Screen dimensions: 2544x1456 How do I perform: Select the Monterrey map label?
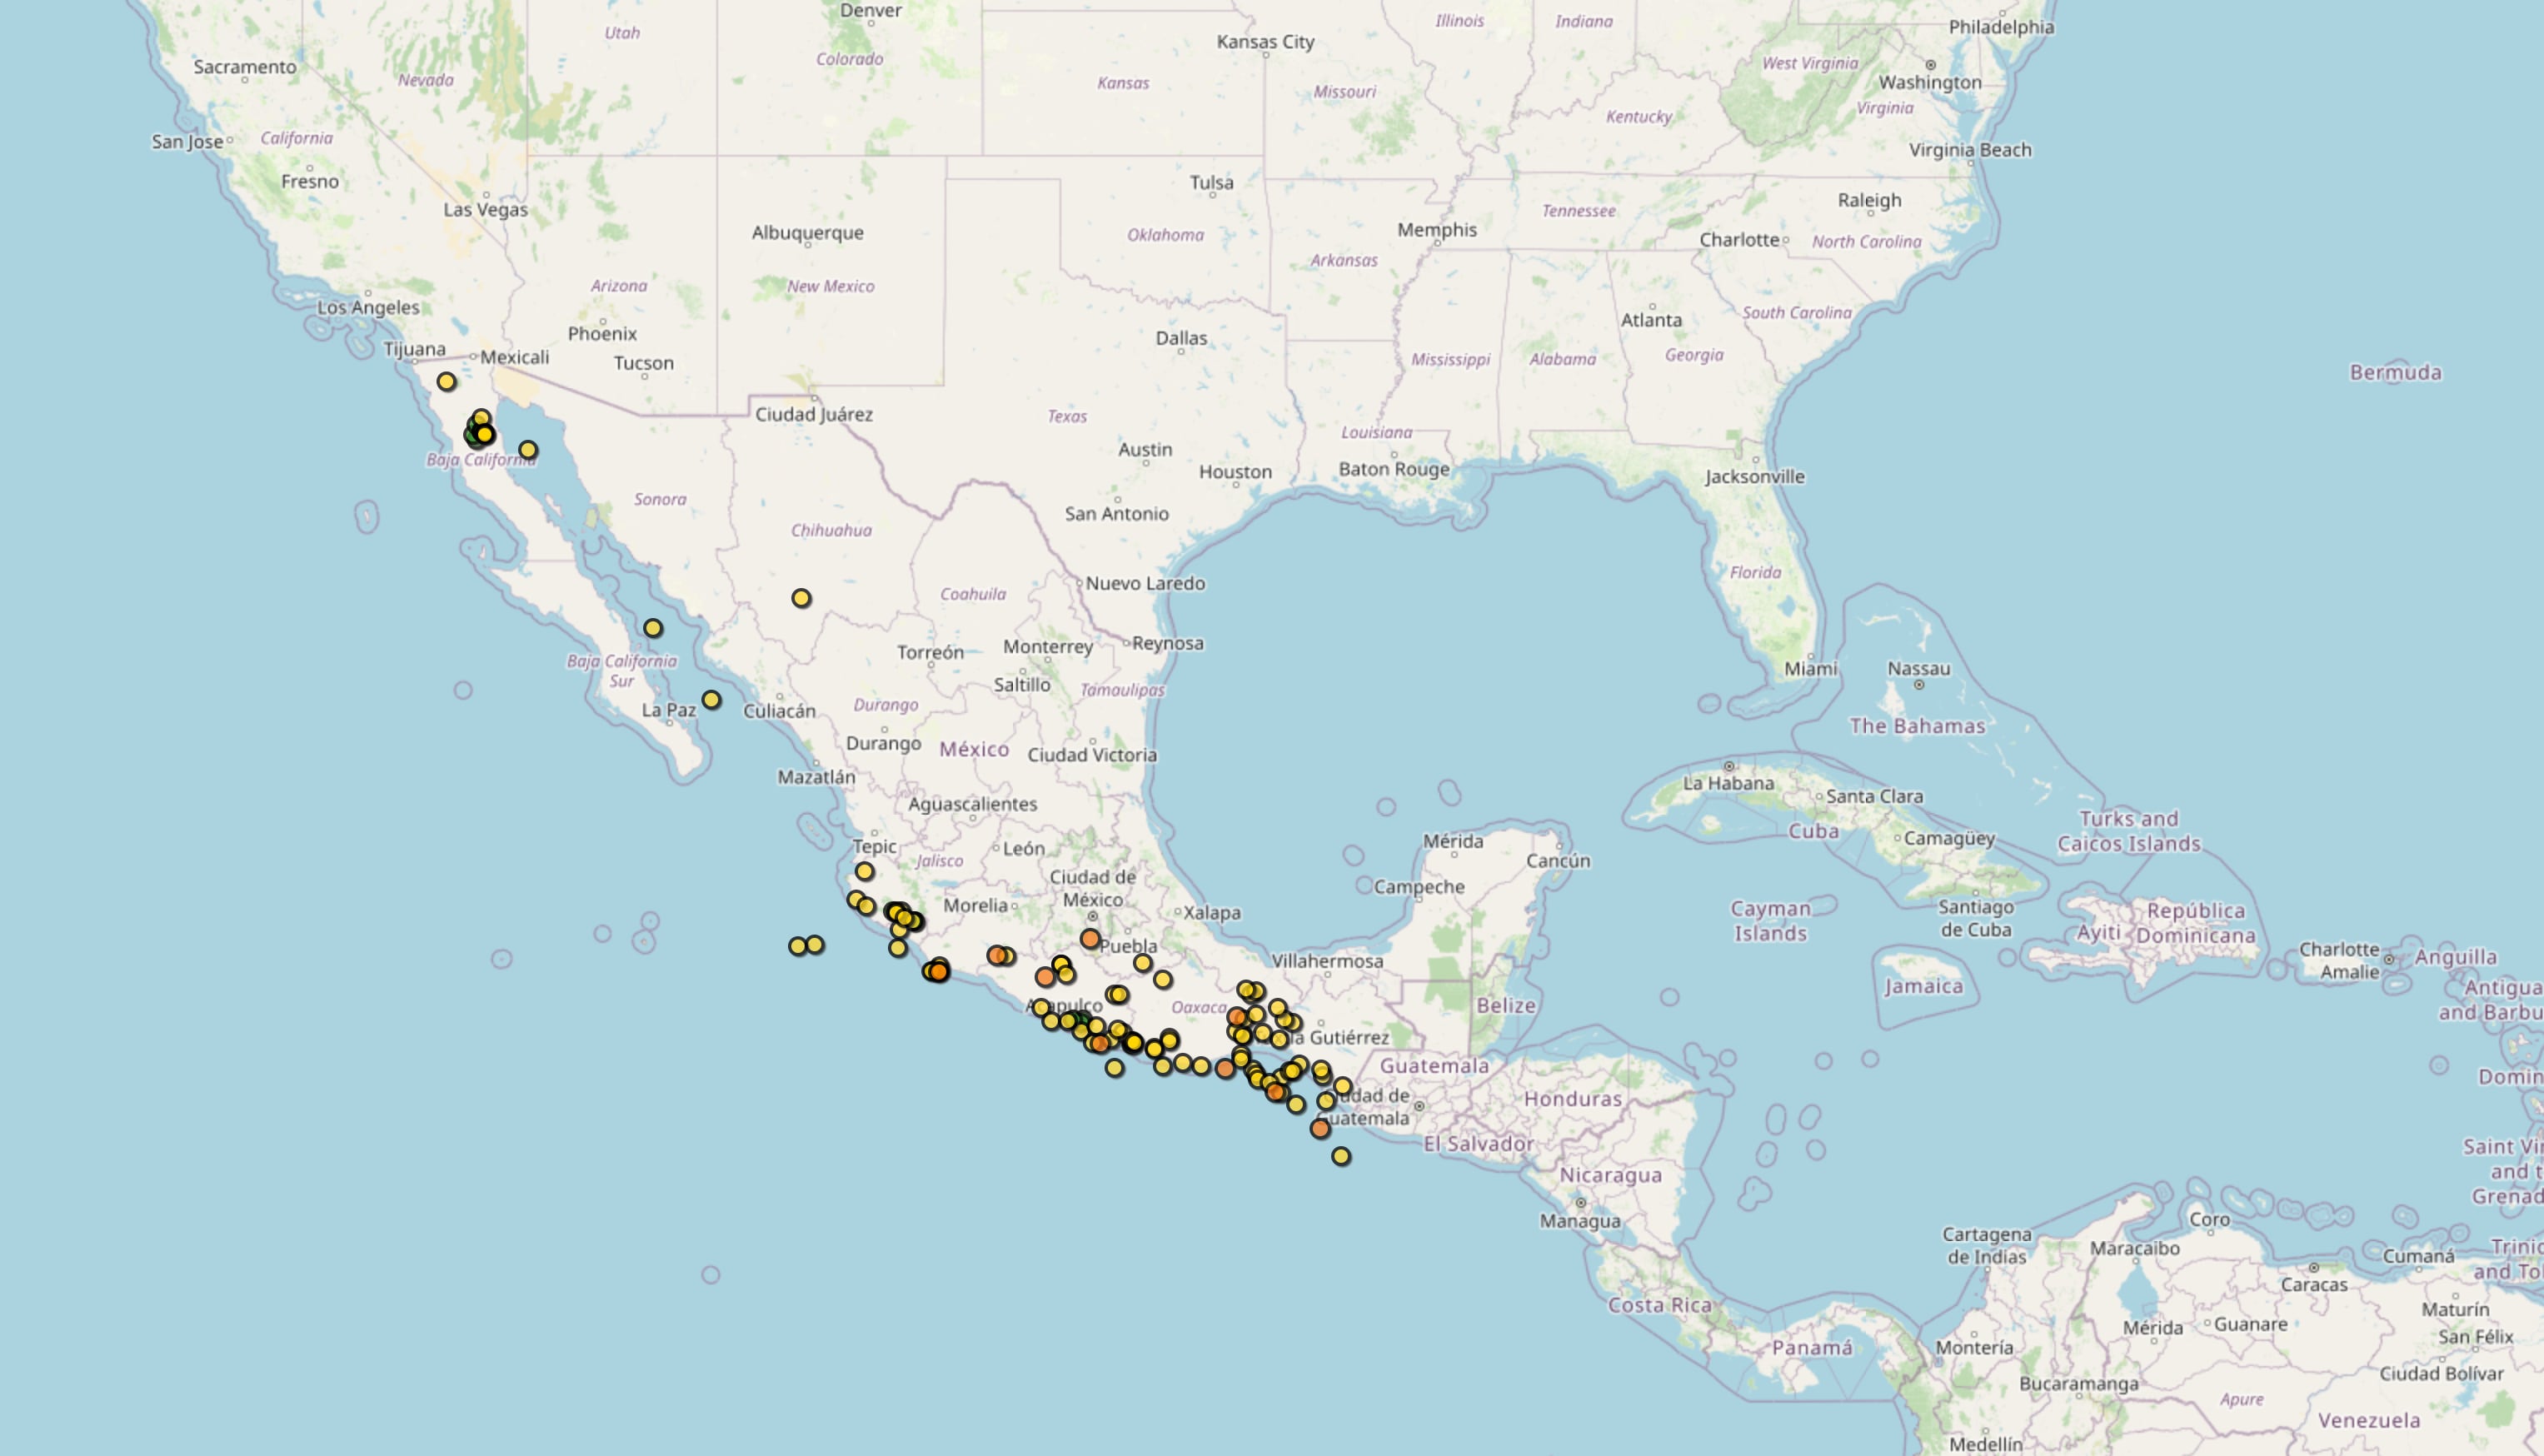tap(1047, 647)
